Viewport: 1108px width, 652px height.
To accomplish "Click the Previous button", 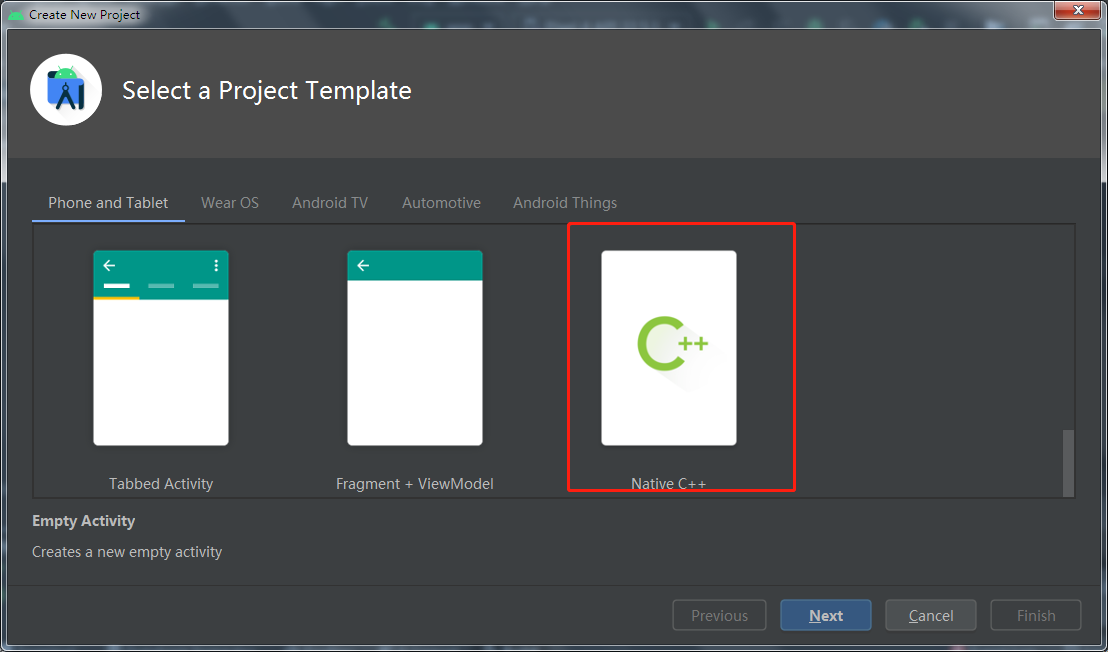I will click(x=719, y=615).
